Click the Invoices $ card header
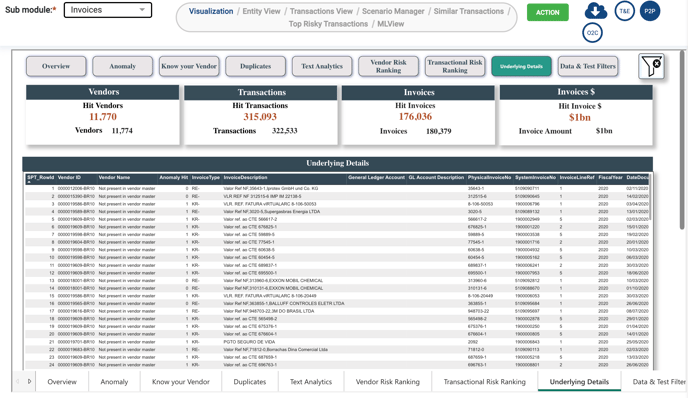 click(576, 92)
